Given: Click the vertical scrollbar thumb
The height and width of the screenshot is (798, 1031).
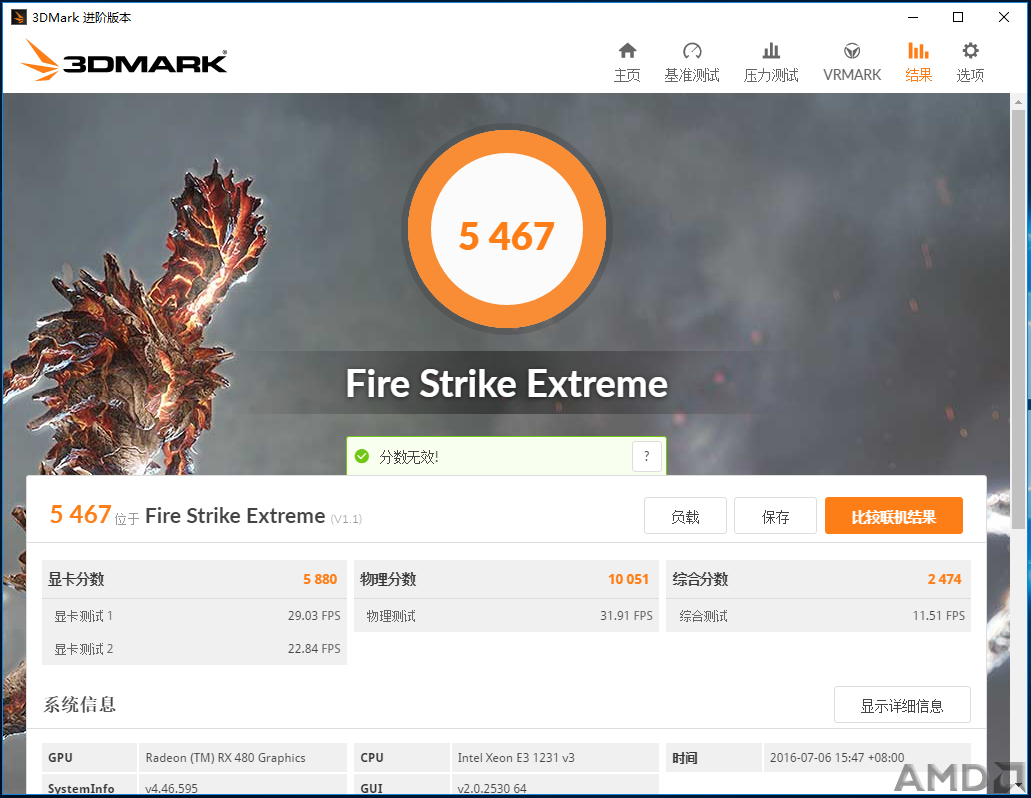Looking at the screenshot, I should pyautogui.click(x=1018, y=318).
